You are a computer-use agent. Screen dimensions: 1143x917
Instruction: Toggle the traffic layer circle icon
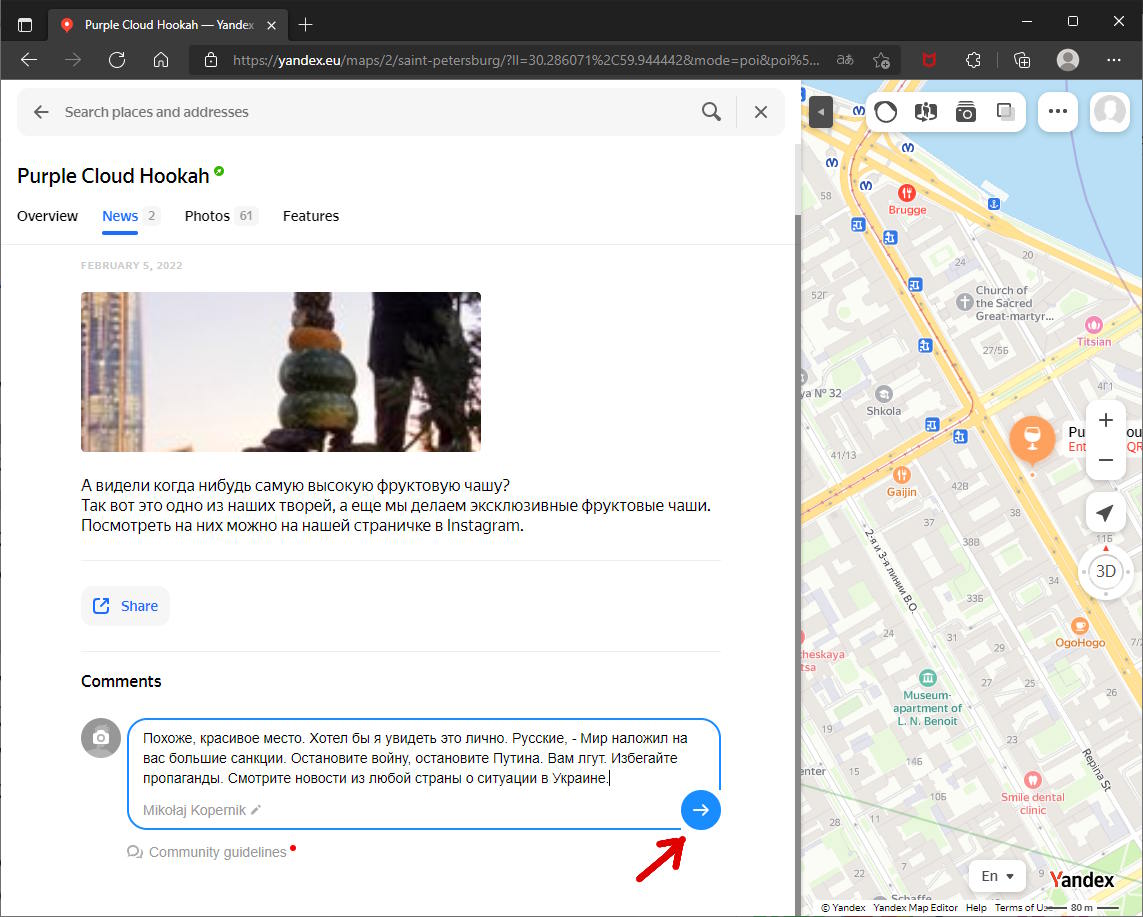pyautogui.click(x=886, y=112)
